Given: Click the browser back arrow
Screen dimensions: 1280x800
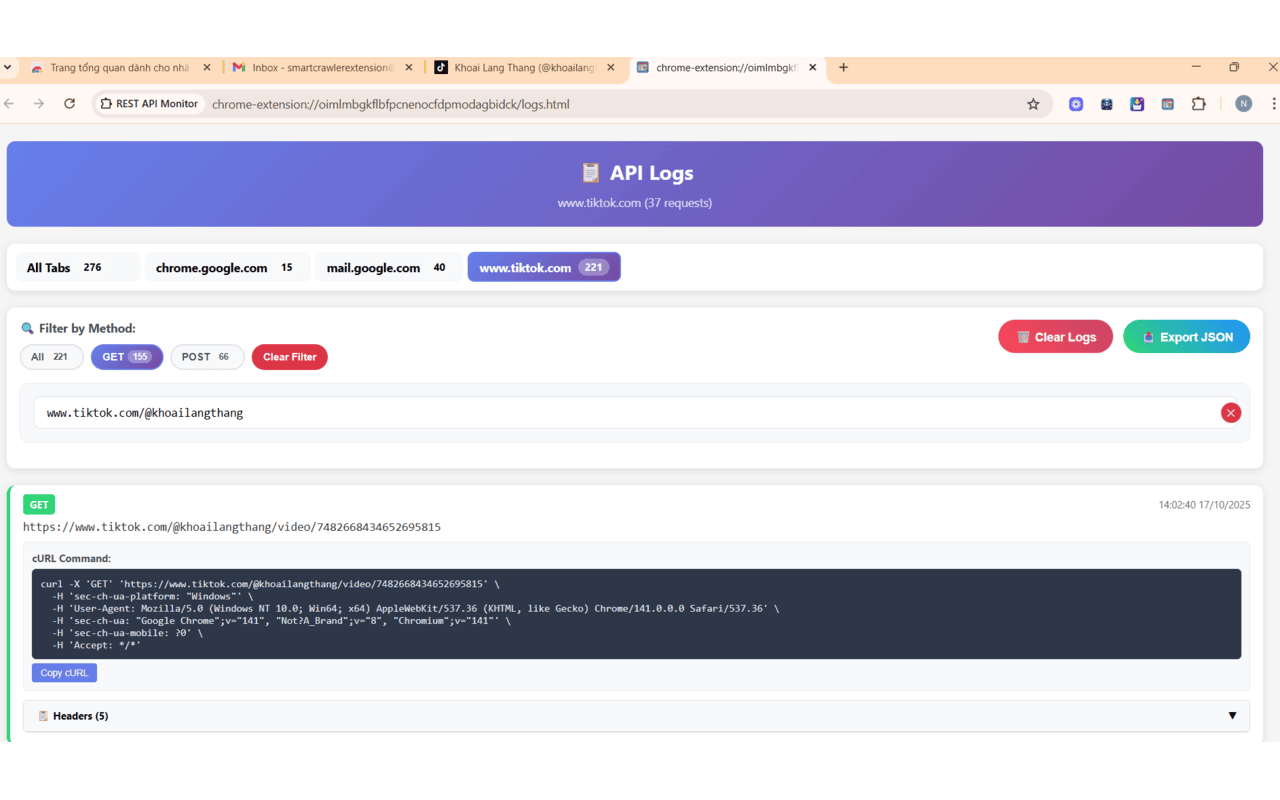Looking at the screenshot, I should tap(9, 104).
